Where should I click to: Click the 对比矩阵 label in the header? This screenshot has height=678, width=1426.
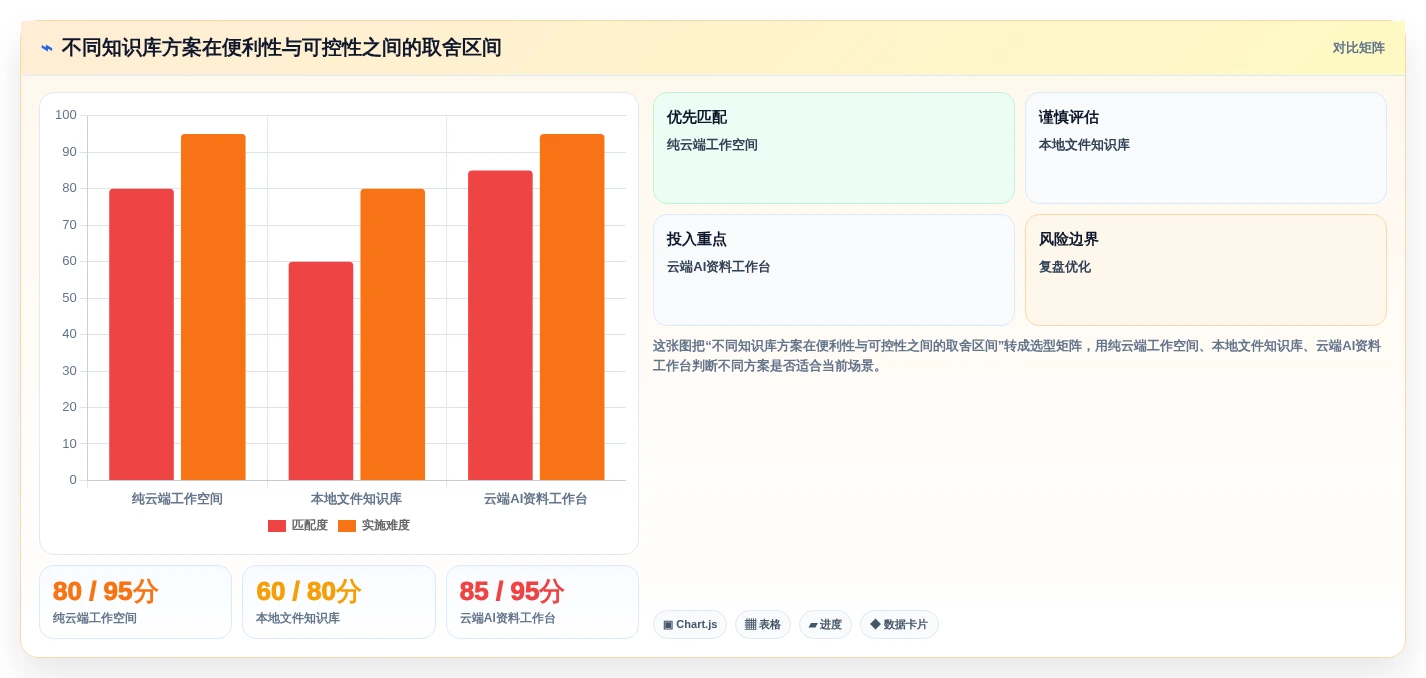click(1358, 48)
